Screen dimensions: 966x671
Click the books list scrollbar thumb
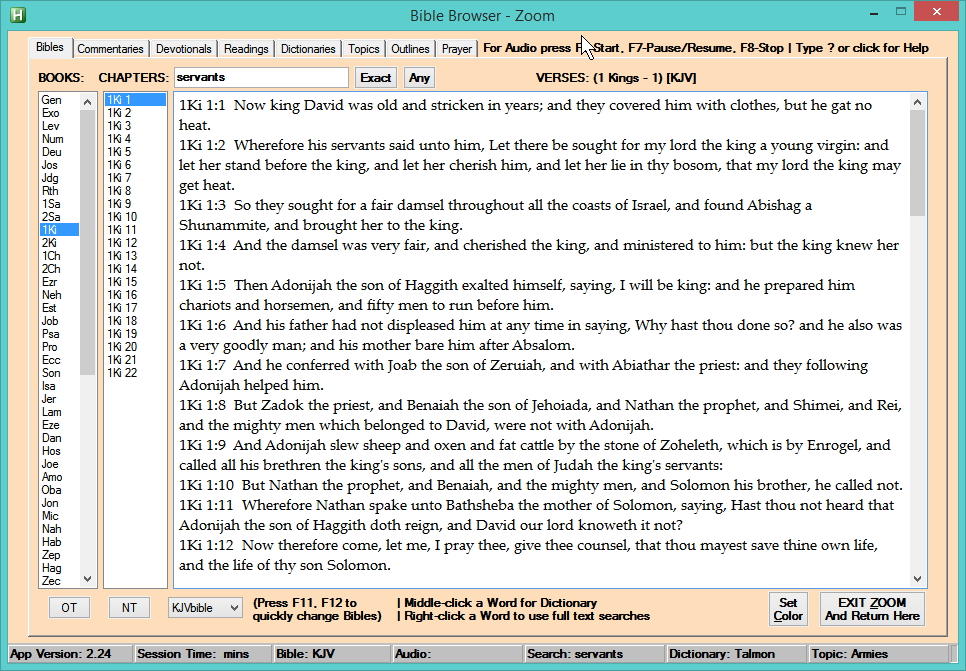(x=87, y=242)
